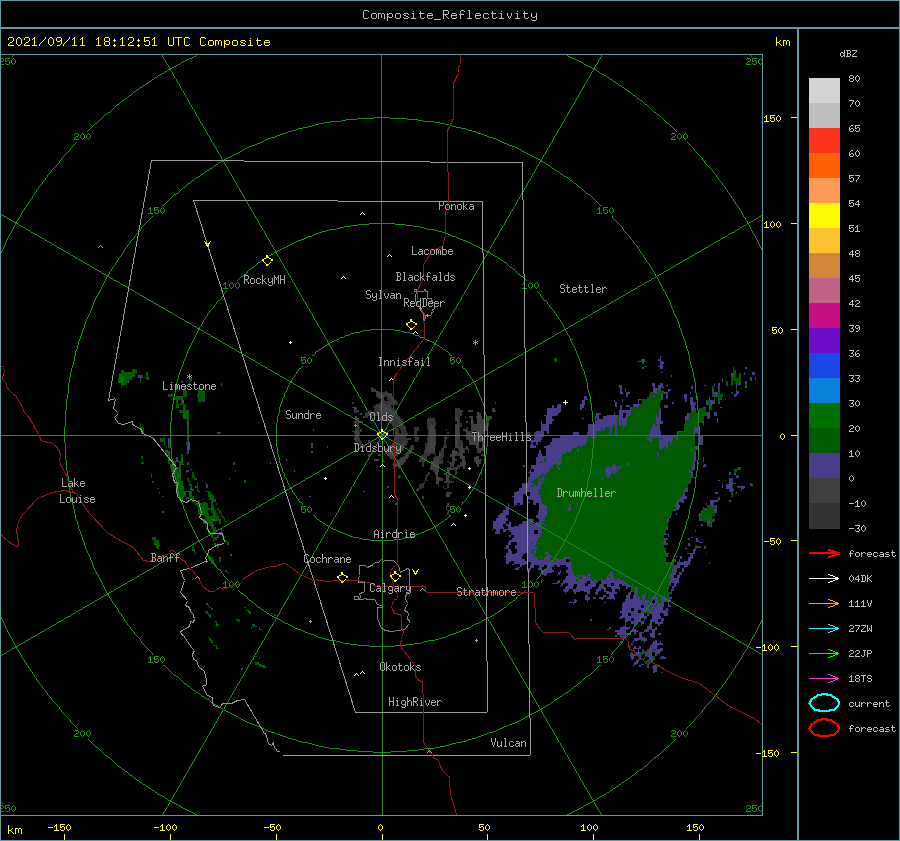Click the 54 dBZ yellow color swatch
Screen dimensions: 900x841
pos(824,216)
